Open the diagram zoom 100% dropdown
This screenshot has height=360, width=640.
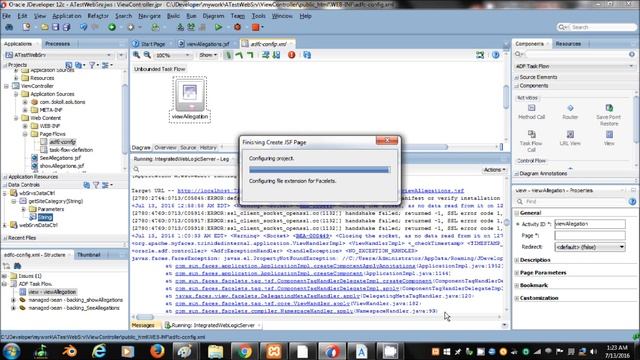click(173, 55)
